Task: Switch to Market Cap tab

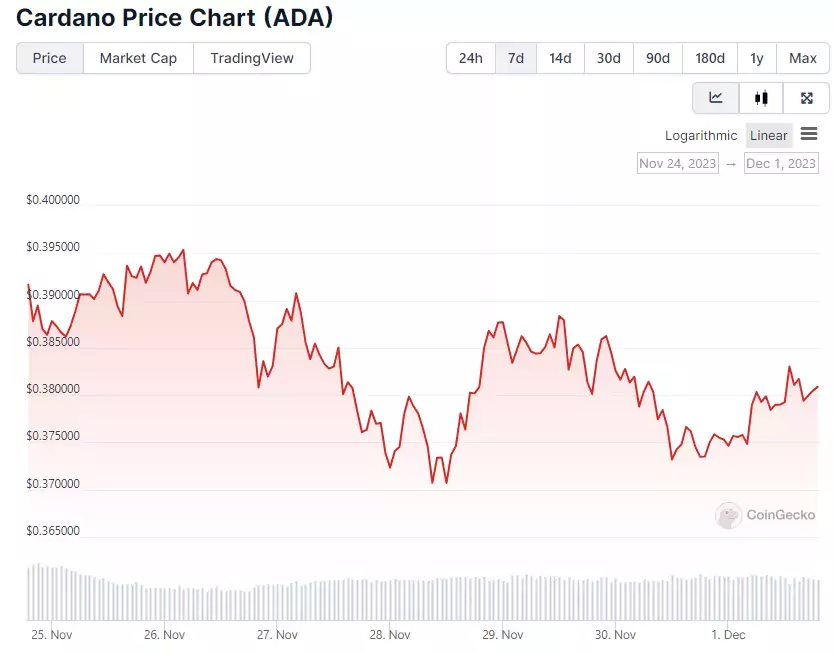Action: coord(138,58)
